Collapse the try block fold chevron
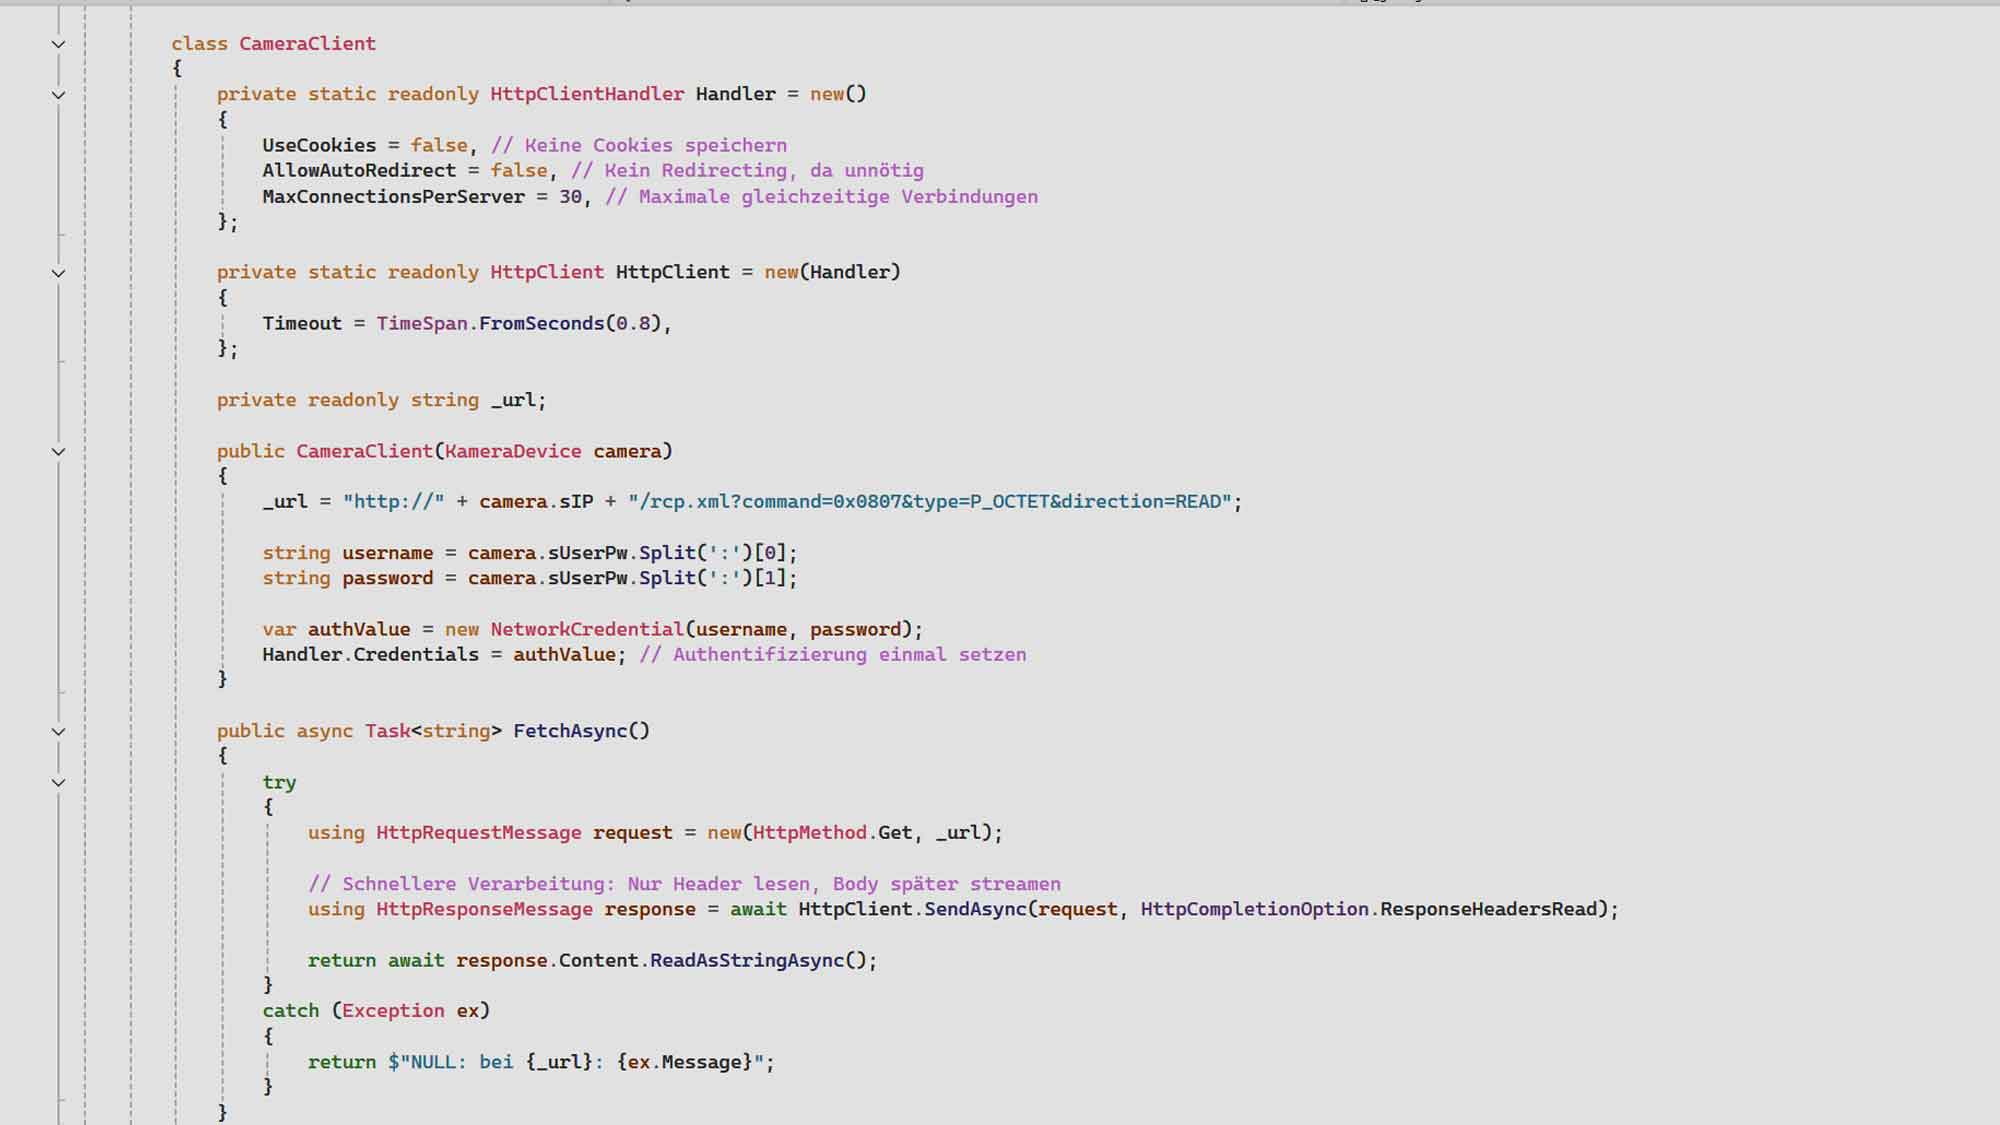 click(x=58, y=783)
